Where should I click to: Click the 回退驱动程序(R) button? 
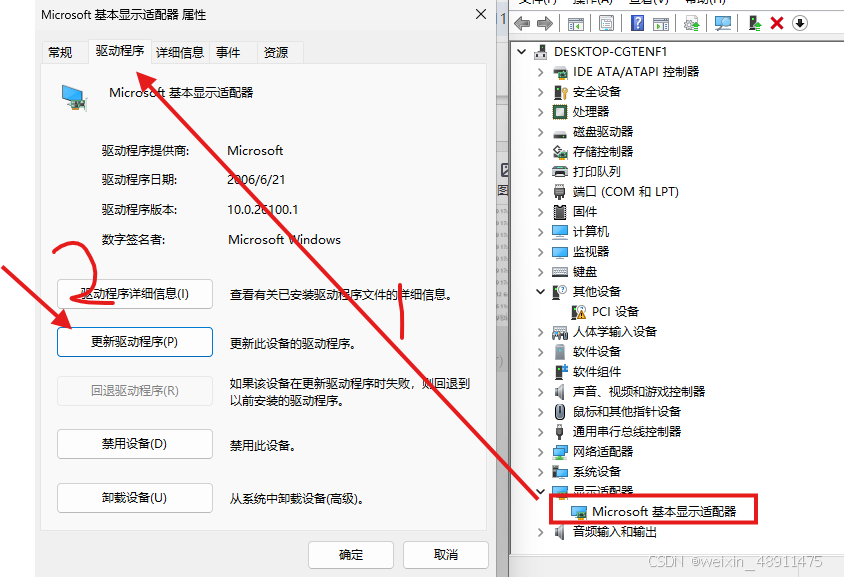coord(135,391)
